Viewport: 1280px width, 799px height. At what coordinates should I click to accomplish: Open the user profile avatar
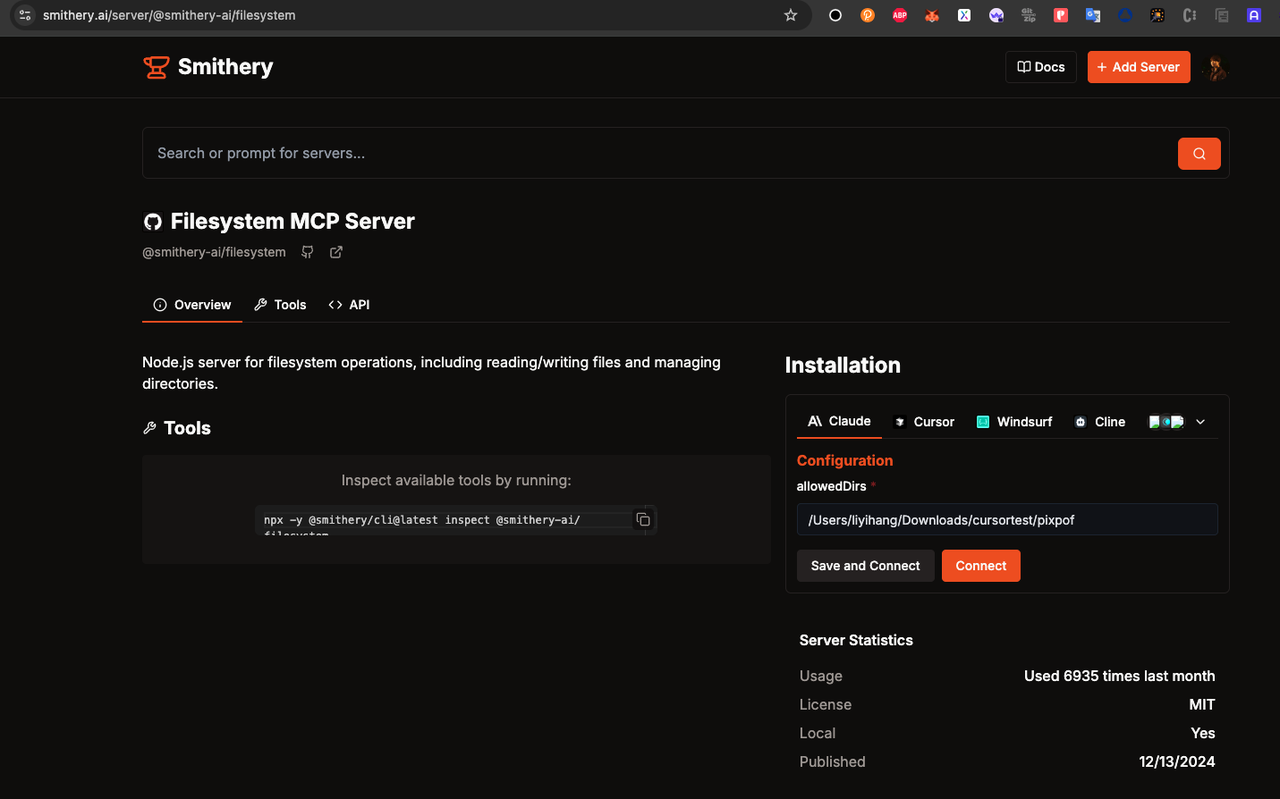click(1215, 67)
